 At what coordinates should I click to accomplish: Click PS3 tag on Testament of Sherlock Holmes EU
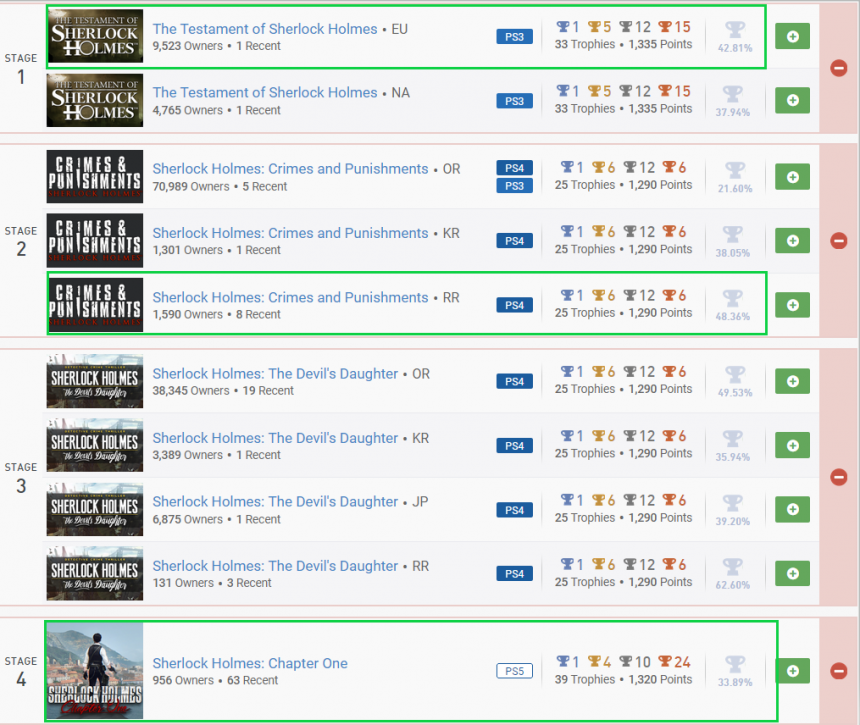[515, 37]
